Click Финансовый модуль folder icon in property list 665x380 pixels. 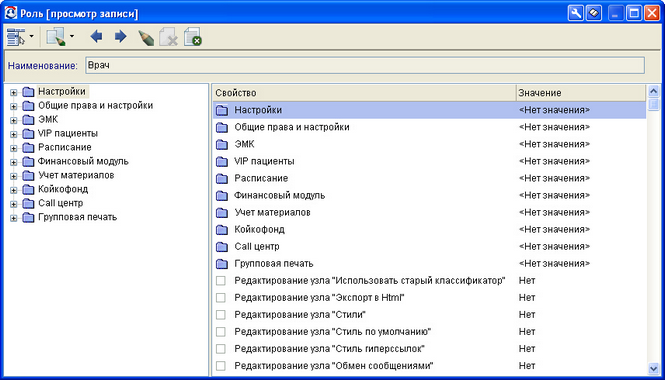[x=222, y=196]
